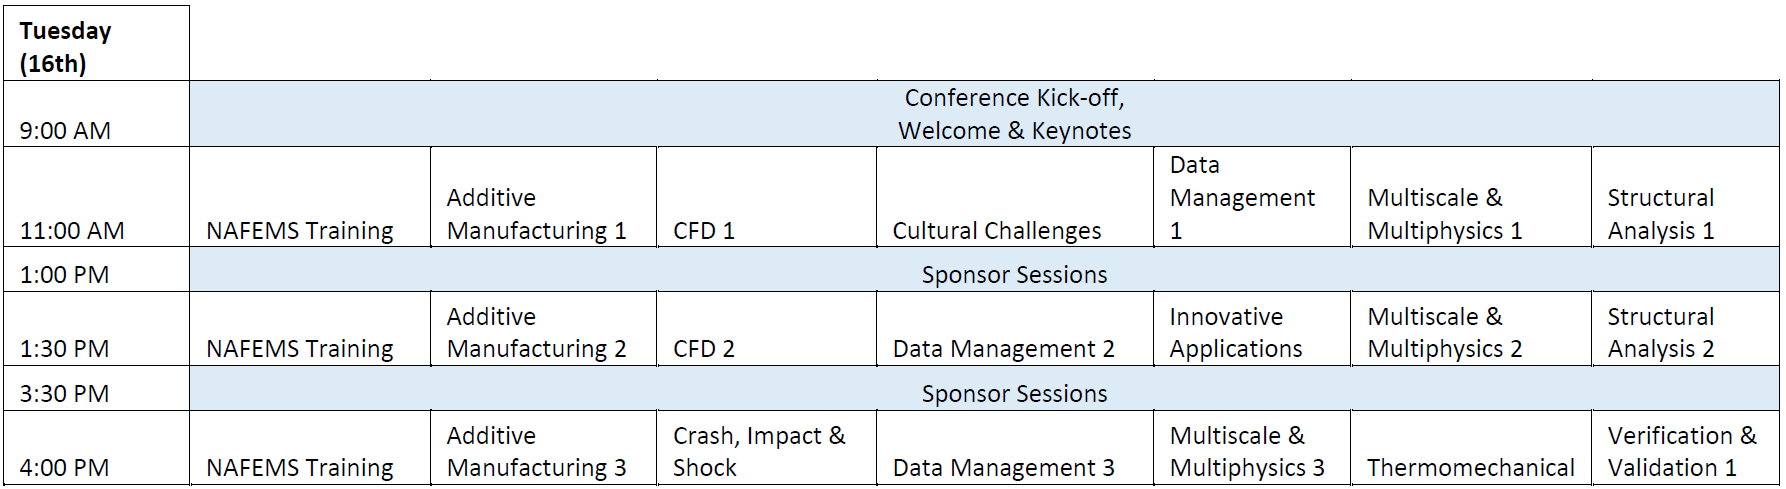The height and width of the screenshot is (489, 1786).
Task: Click Multiscale & Multiphysics 1 cell
Action: click(1471, 197)
